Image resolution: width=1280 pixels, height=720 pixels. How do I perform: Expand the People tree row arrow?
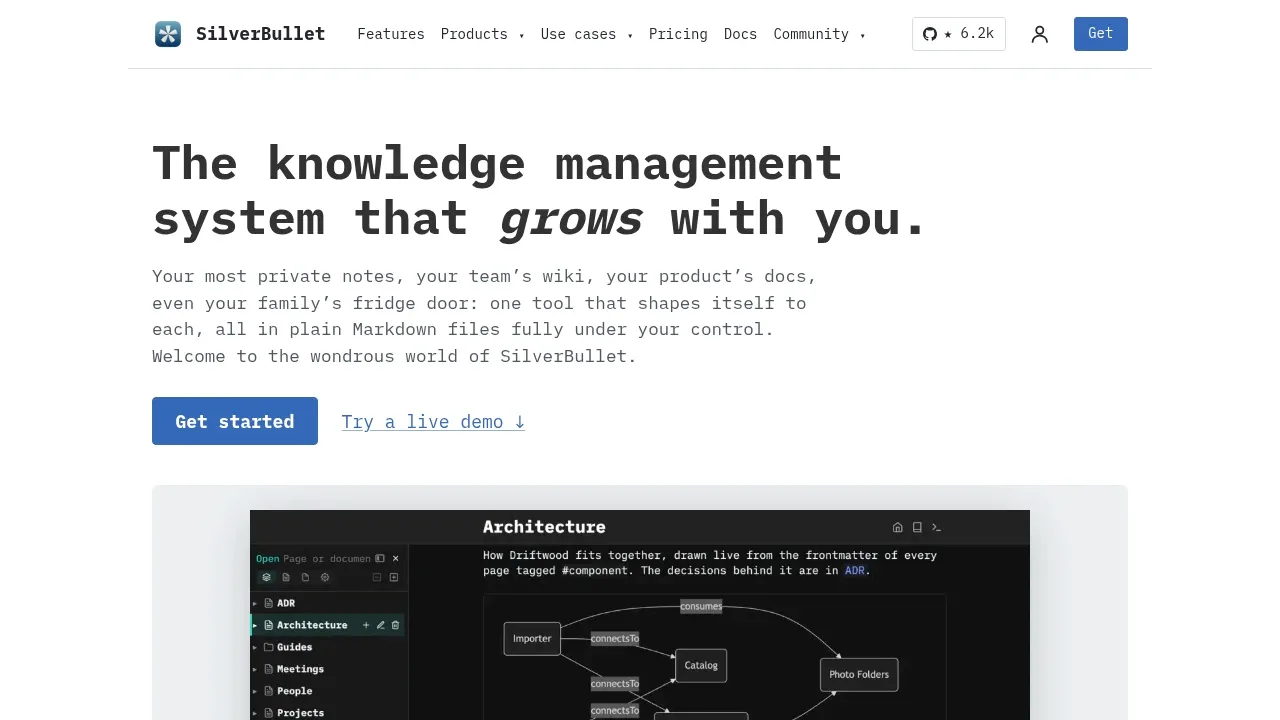[x=255, y=691]
